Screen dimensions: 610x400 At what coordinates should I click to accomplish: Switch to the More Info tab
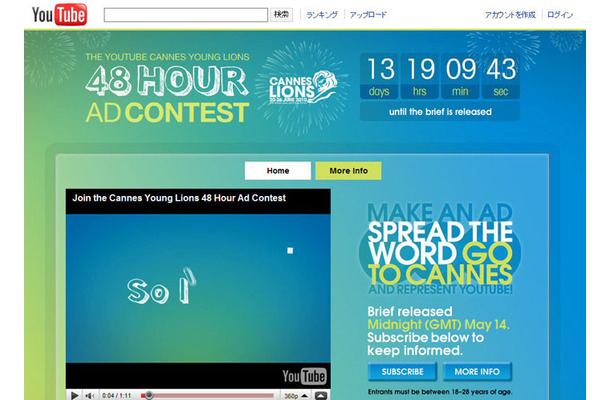(x=349, y=171)
